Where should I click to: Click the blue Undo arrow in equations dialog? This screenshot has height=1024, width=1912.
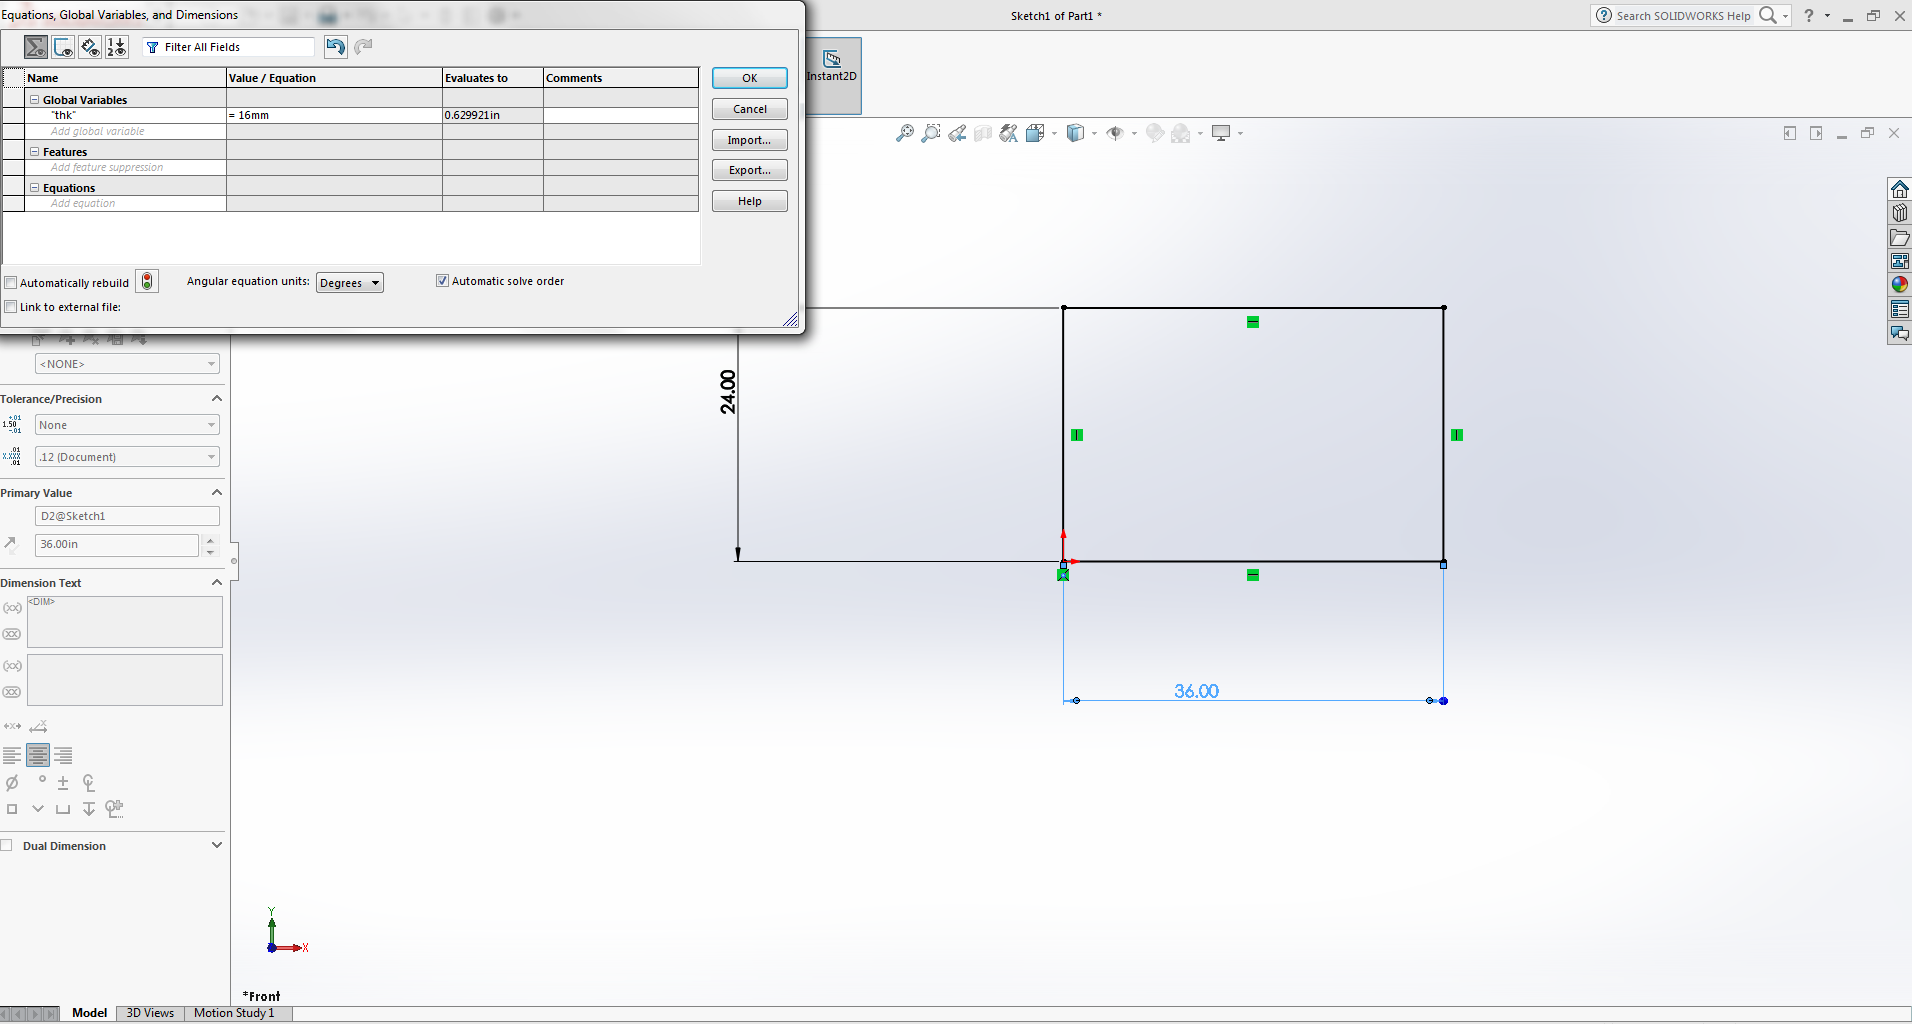[336, 47]
